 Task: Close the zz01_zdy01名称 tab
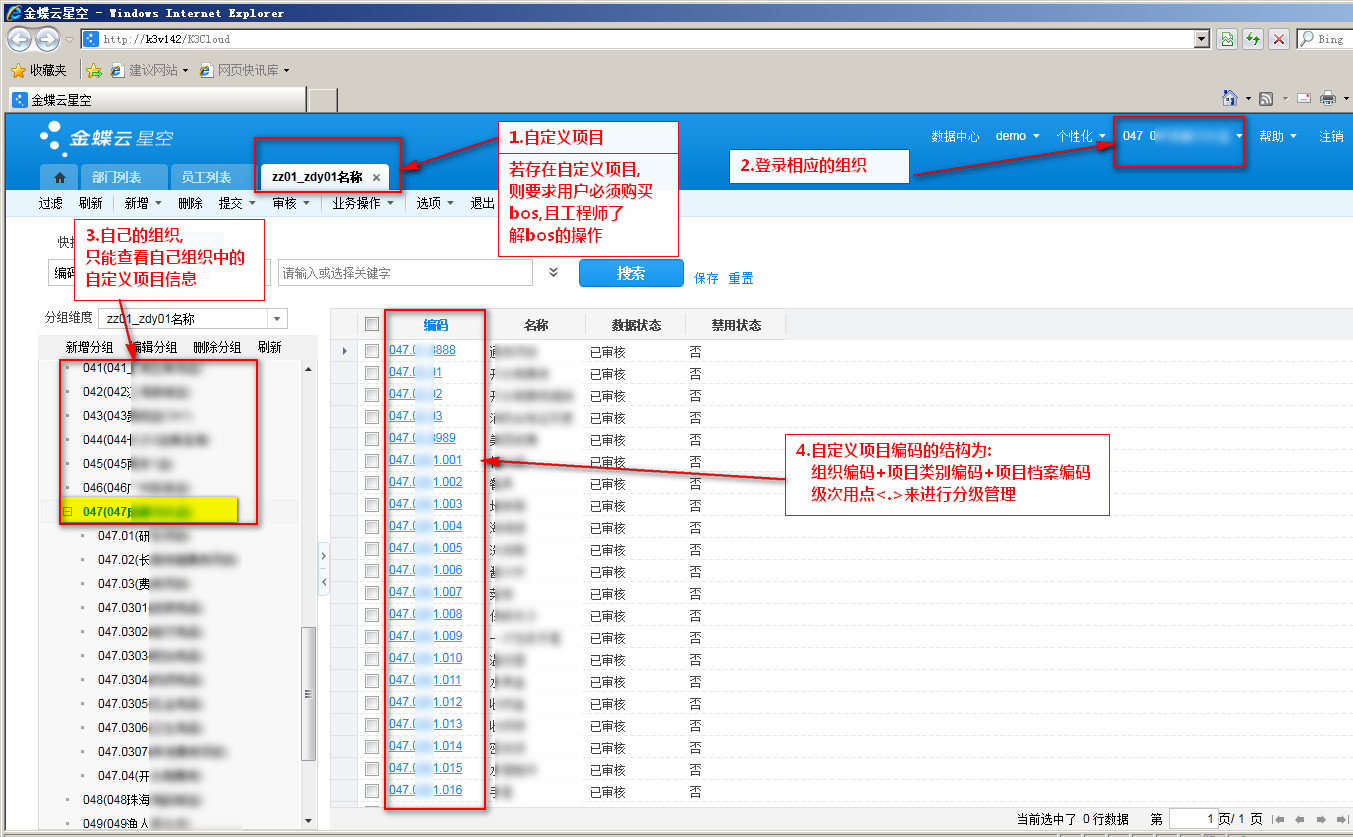pos(376,177)
